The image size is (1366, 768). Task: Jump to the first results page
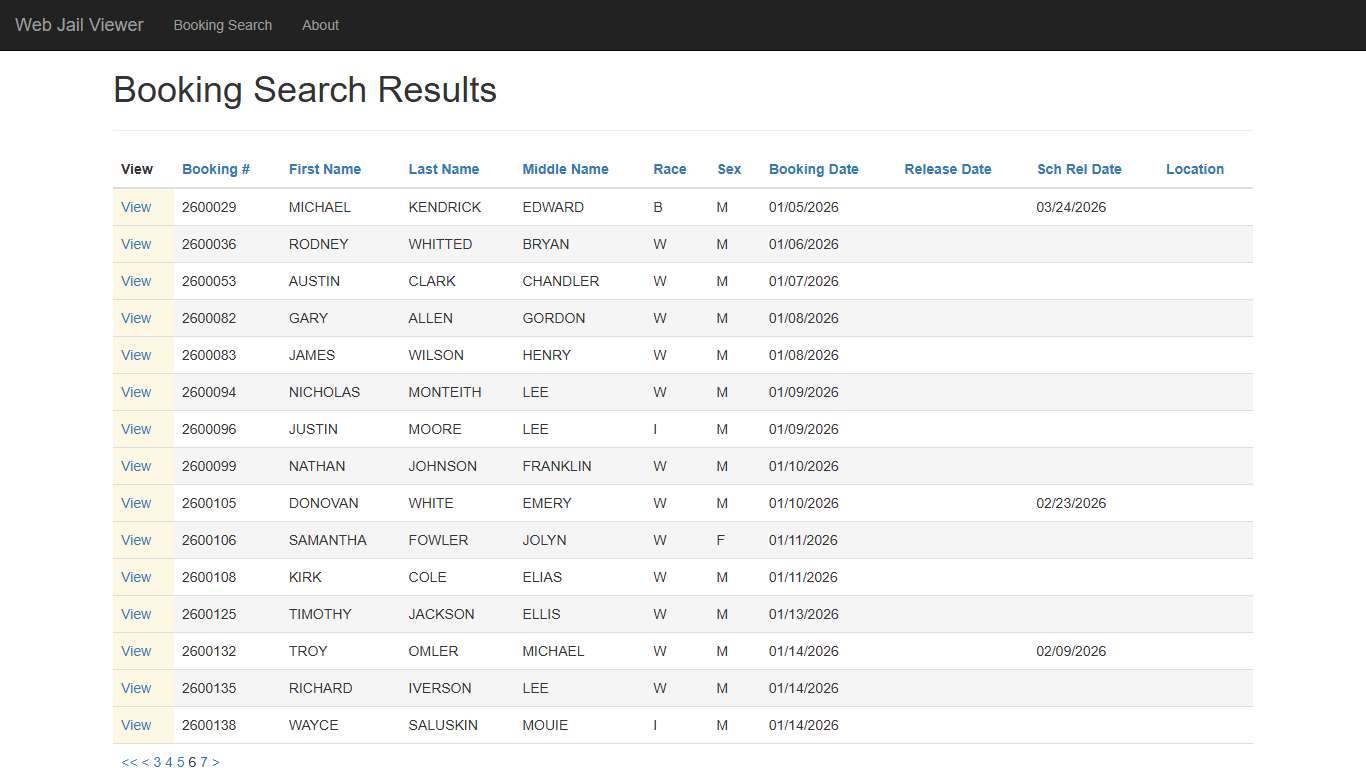click(128, 762)
